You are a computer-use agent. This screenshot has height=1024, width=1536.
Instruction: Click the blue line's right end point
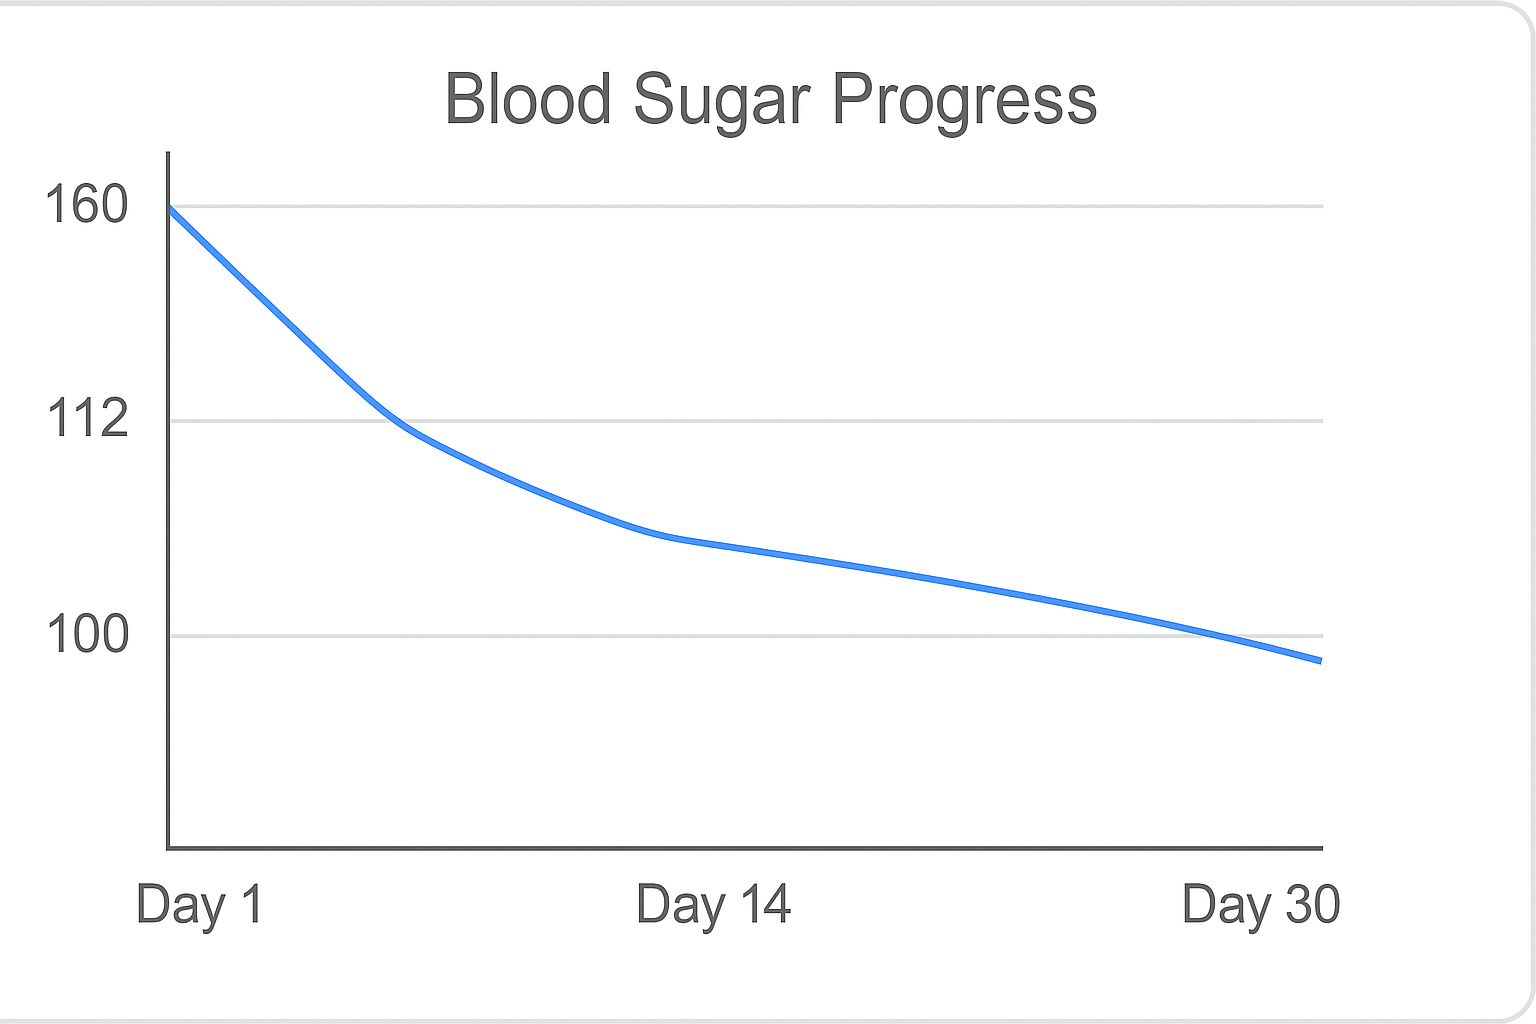coord(1320,660)
